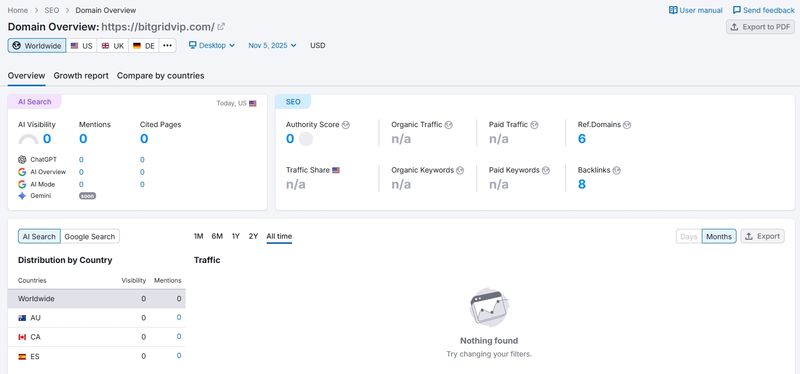Click the Gemini sparkle icon
This screenshot has width=800, height=374.
pos(22,196)
